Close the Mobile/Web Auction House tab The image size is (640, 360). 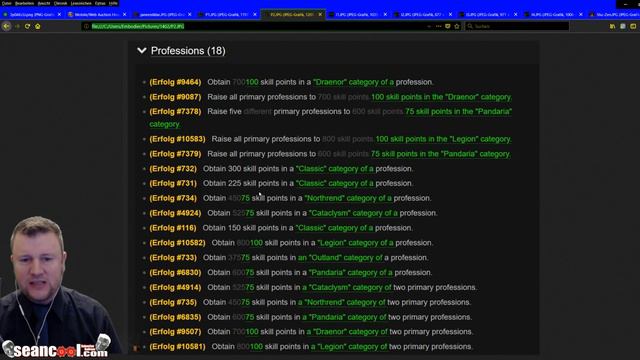point(124,14)
